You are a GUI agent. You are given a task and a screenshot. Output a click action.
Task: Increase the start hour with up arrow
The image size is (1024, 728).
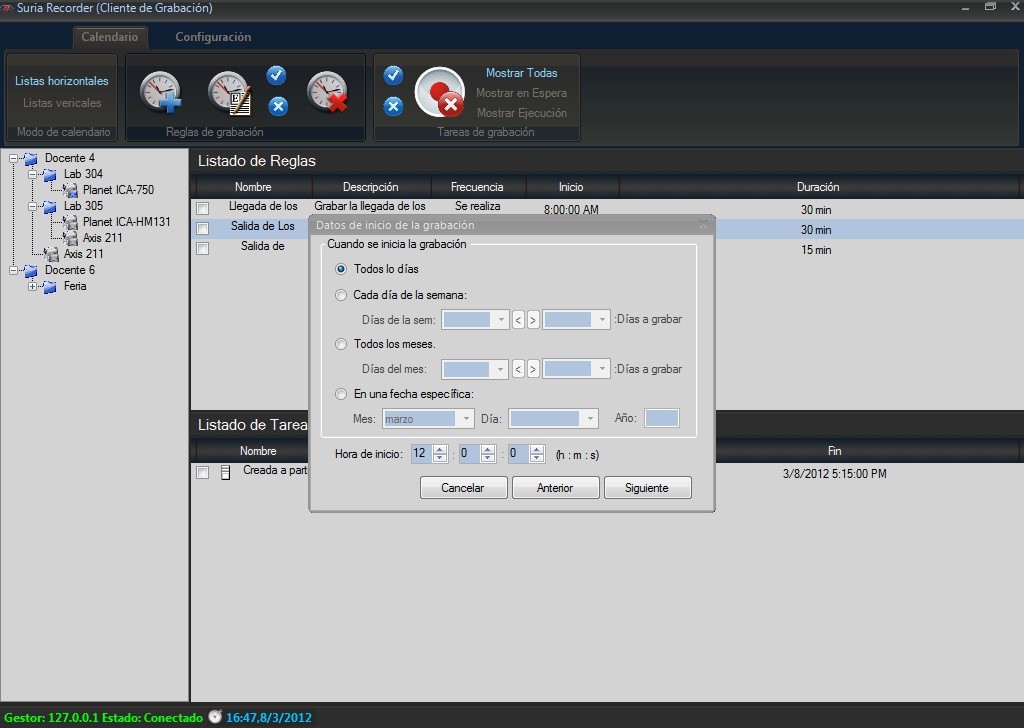tap(439, 449)
